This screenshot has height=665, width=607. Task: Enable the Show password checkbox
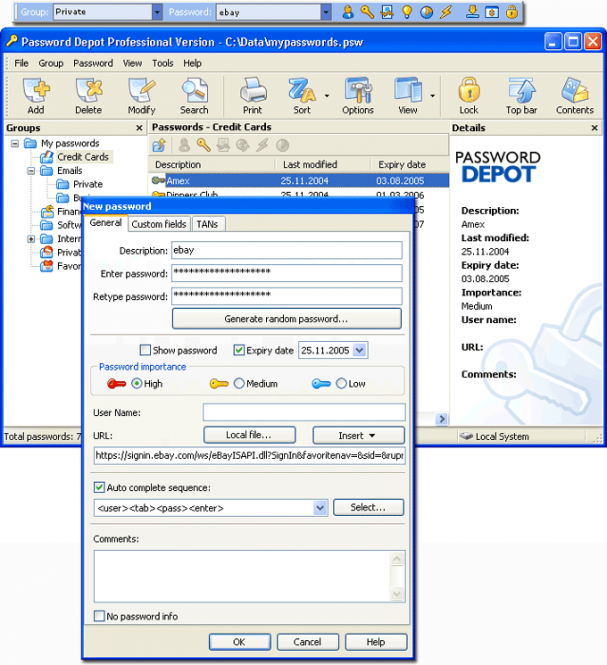point(146,351)
